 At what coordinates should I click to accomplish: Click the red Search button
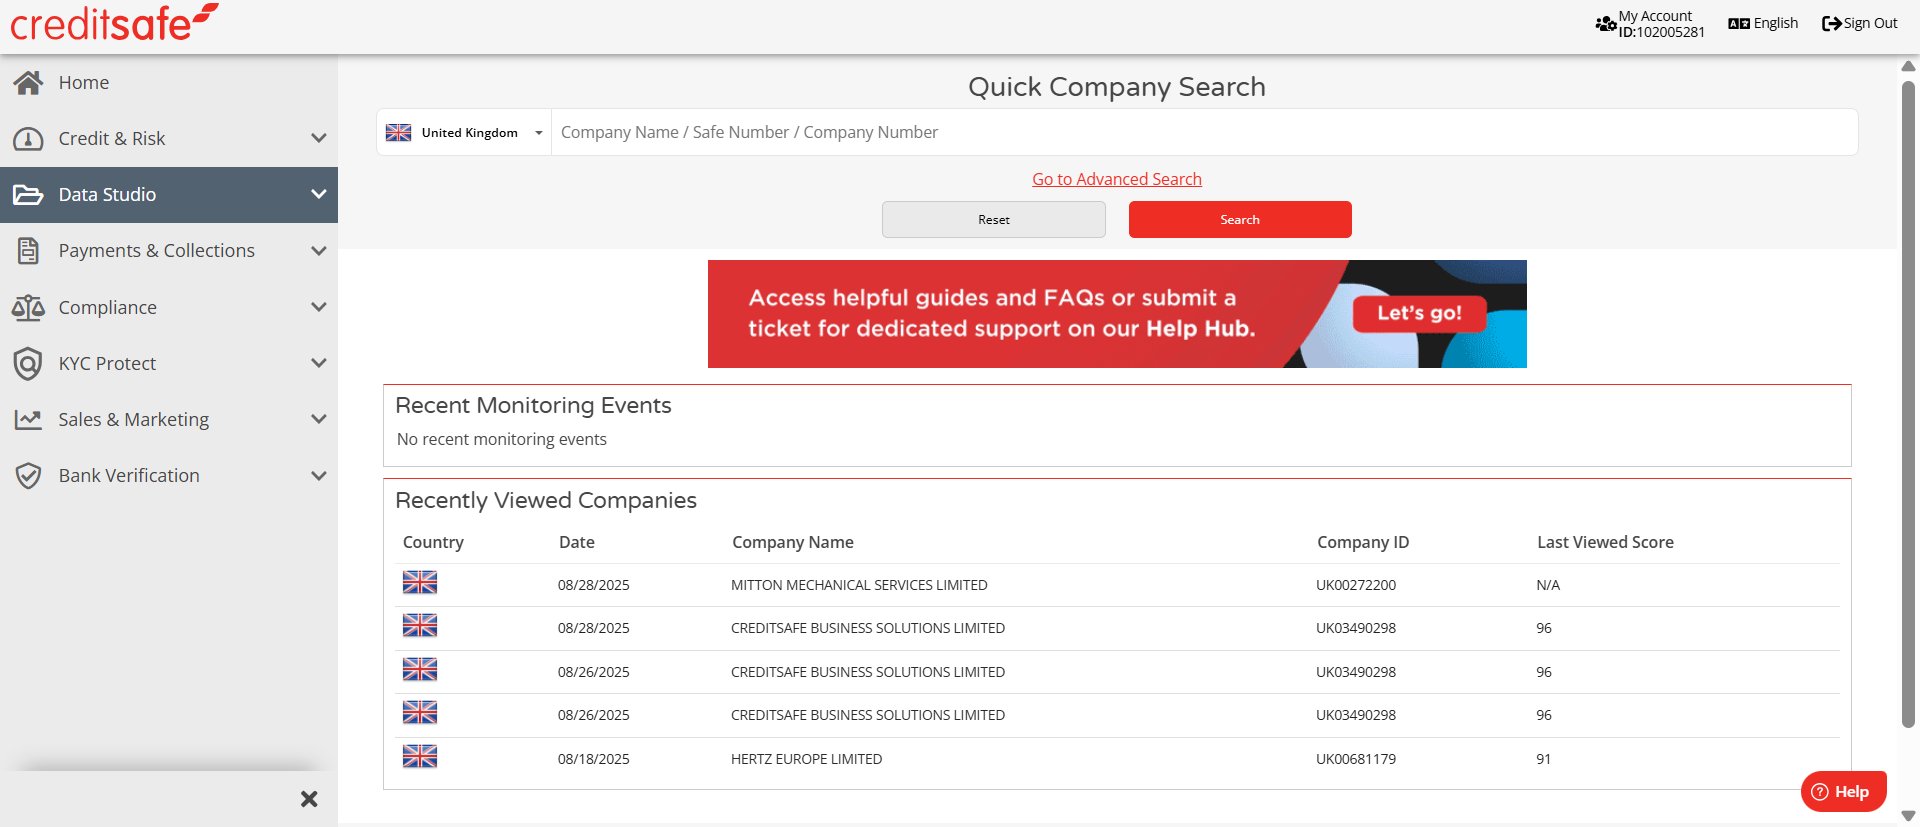click(x=1240, y=219)
